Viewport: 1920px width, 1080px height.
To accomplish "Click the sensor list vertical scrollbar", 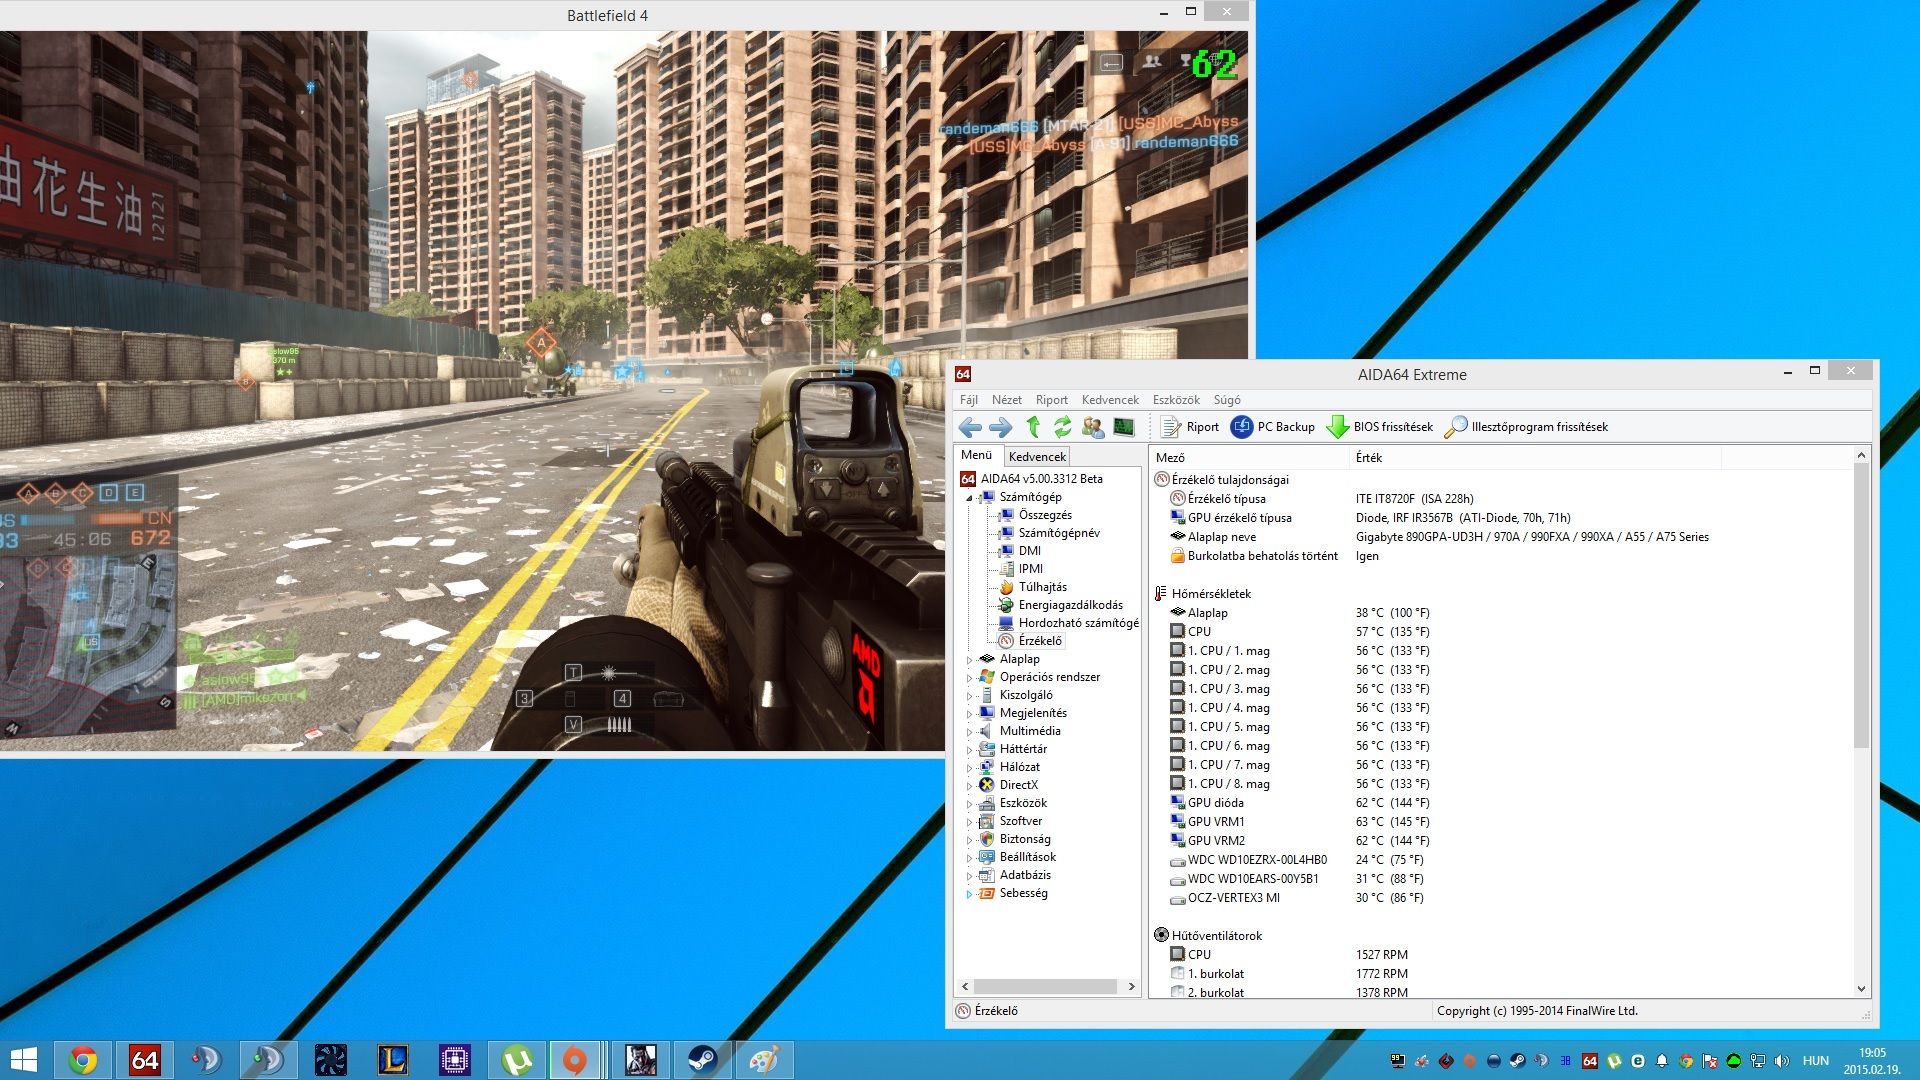I will [x=1861, y=606].
